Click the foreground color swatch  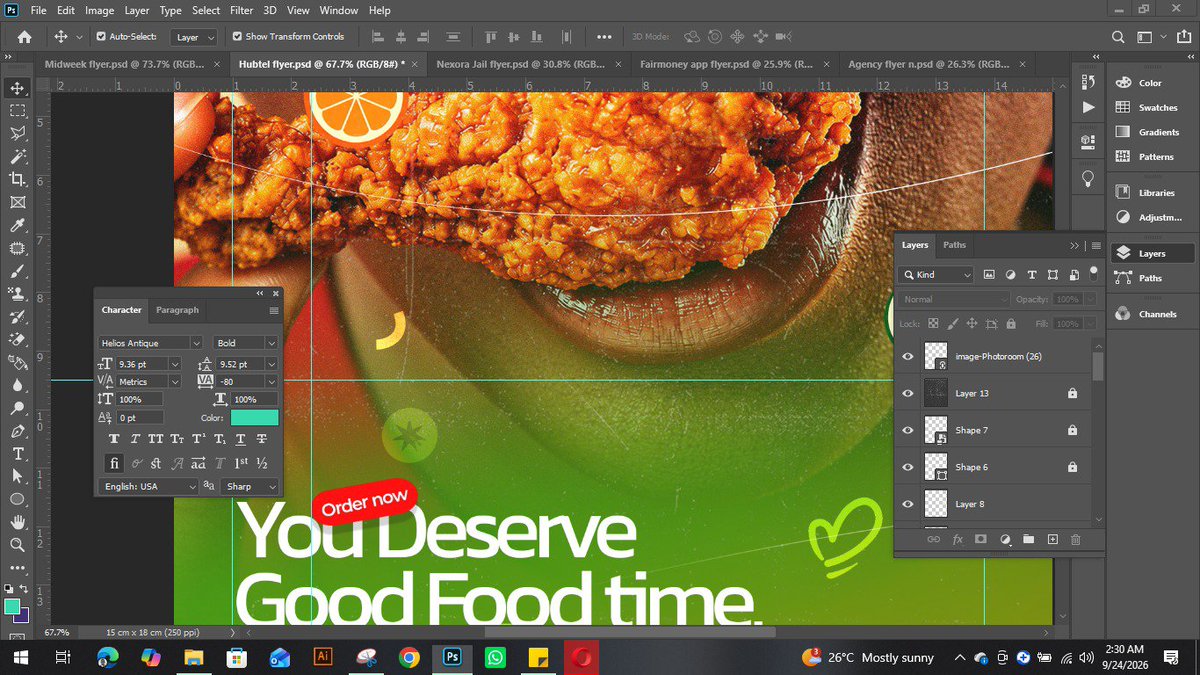(12, 606)
